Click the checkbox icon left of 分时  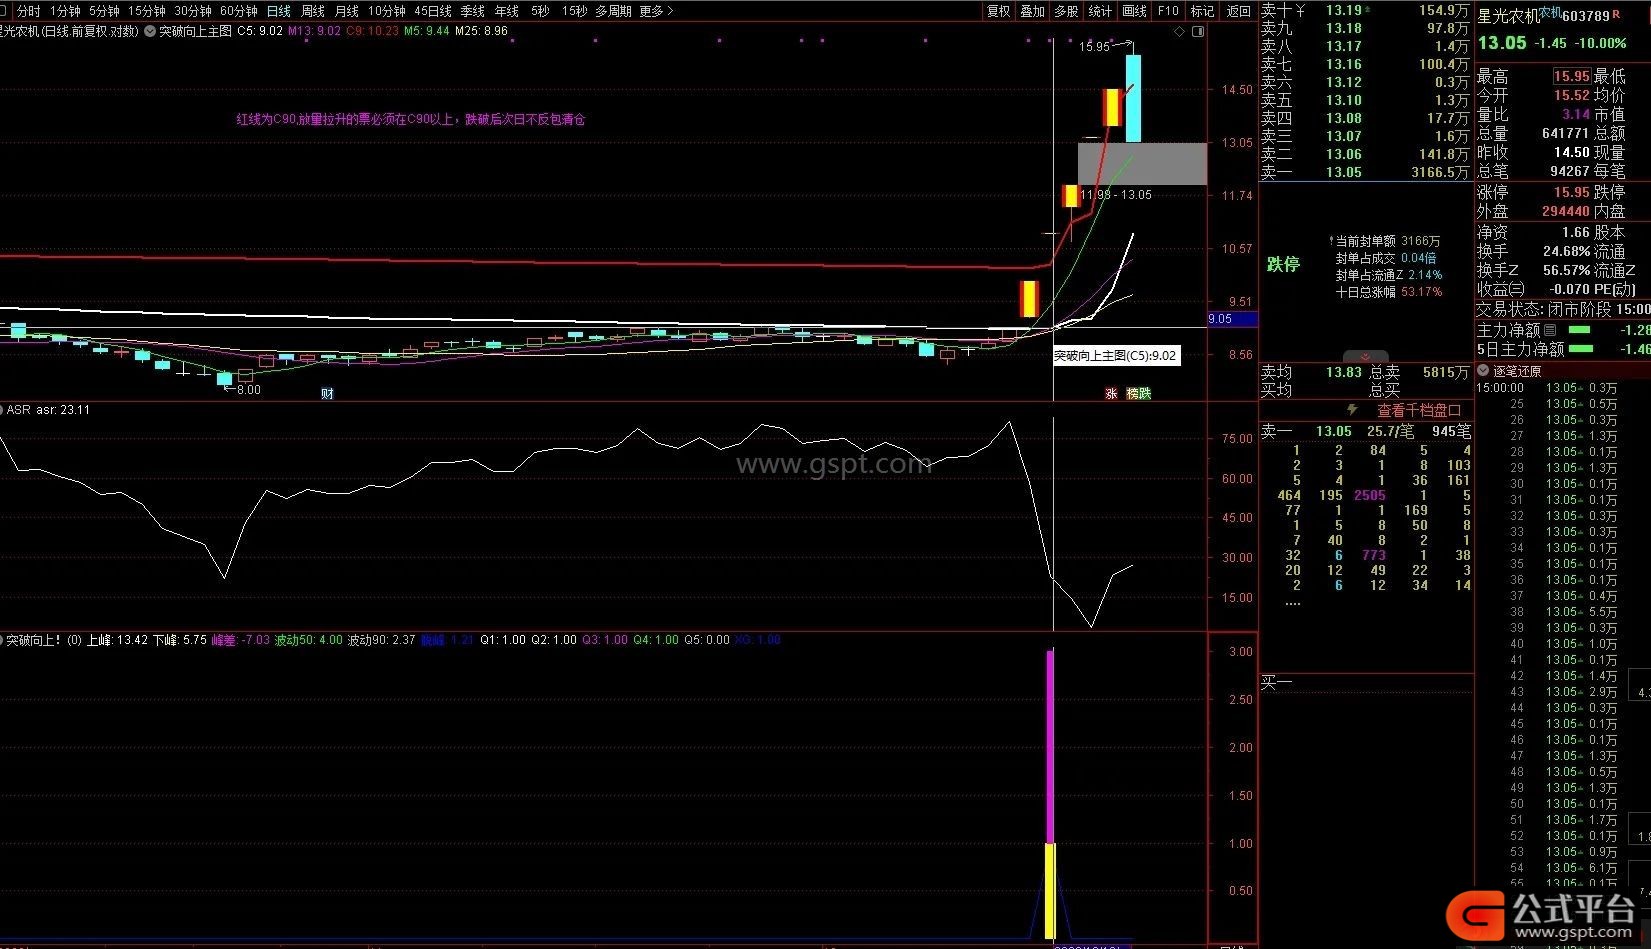coord(5,11)
